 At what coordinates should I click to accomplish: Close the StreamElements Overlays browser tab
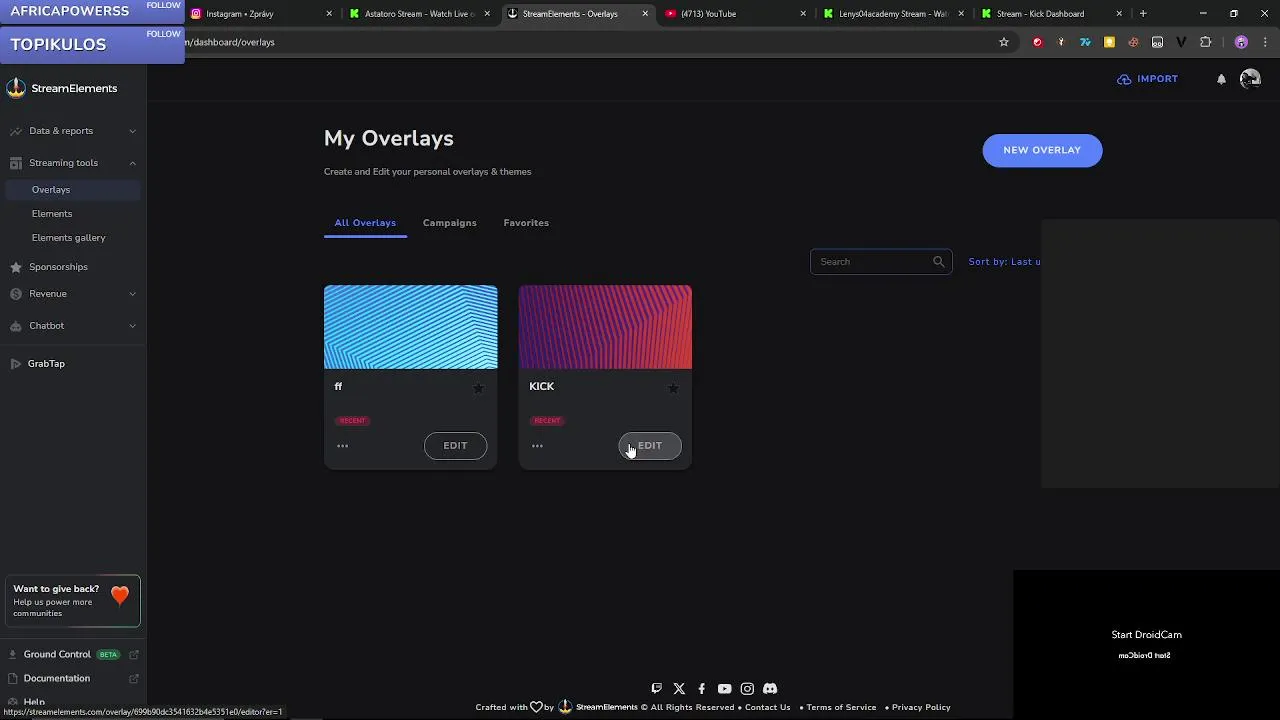645,14
